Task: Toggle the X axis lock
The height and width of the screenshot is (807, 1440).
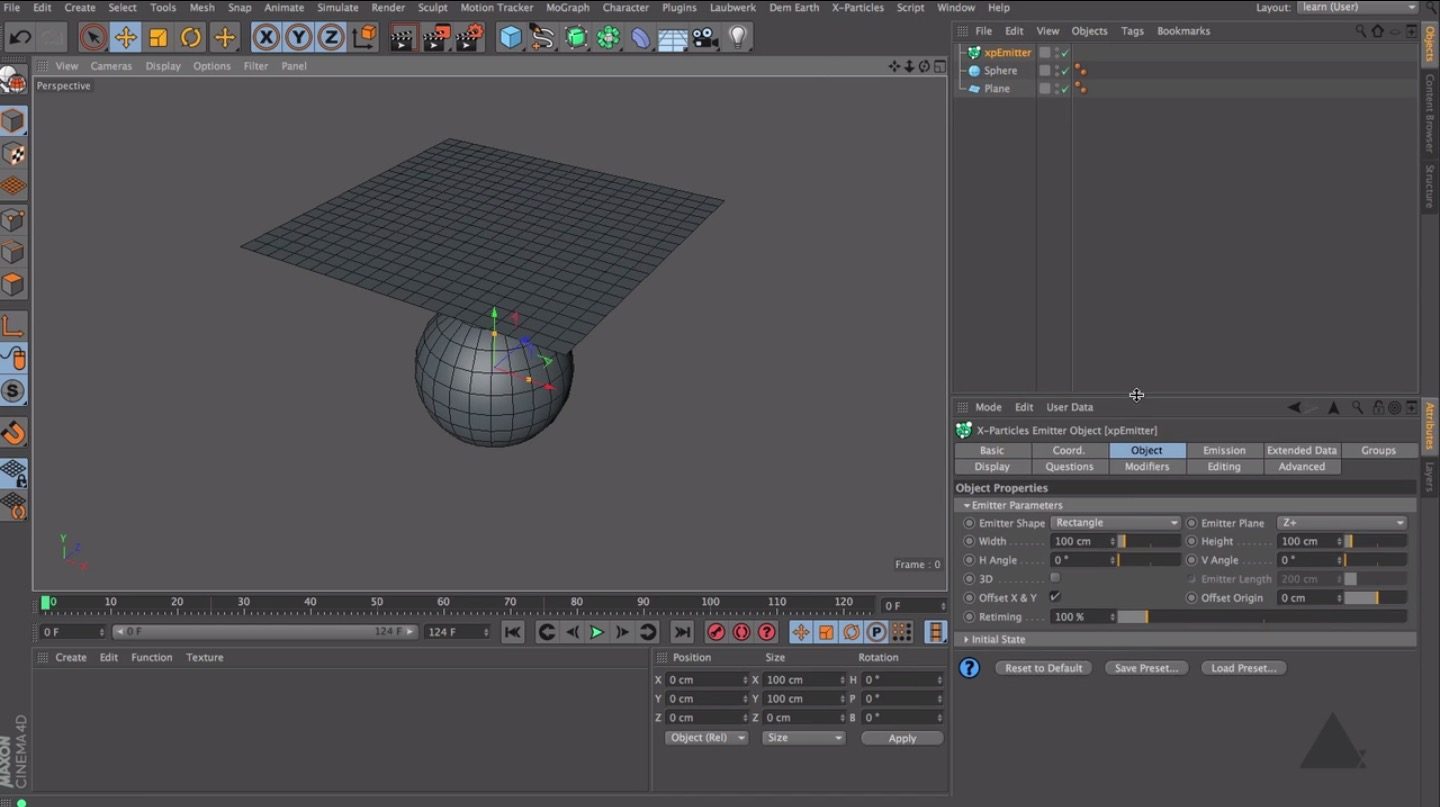Action: tap(265, 38)
